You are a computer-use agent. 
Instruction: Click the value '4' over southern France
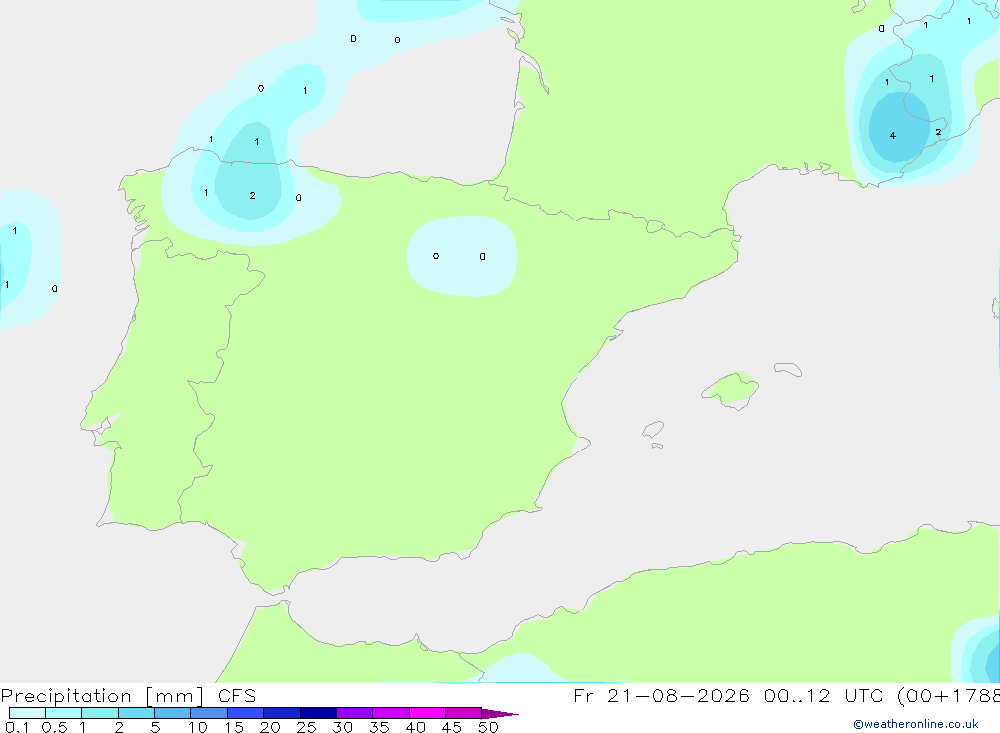(893, 135)
